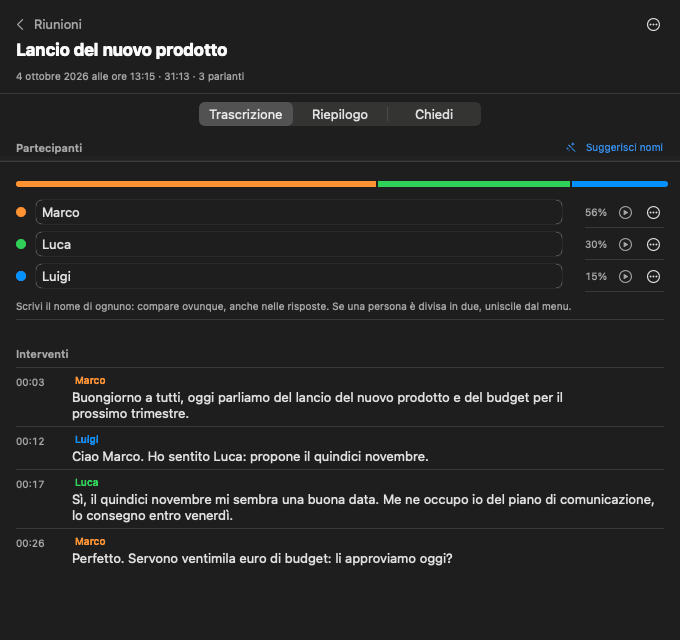
Task: Open the meeting options ellipsis menu at top right
Action: pyautogui.click(x=653, y=25)
